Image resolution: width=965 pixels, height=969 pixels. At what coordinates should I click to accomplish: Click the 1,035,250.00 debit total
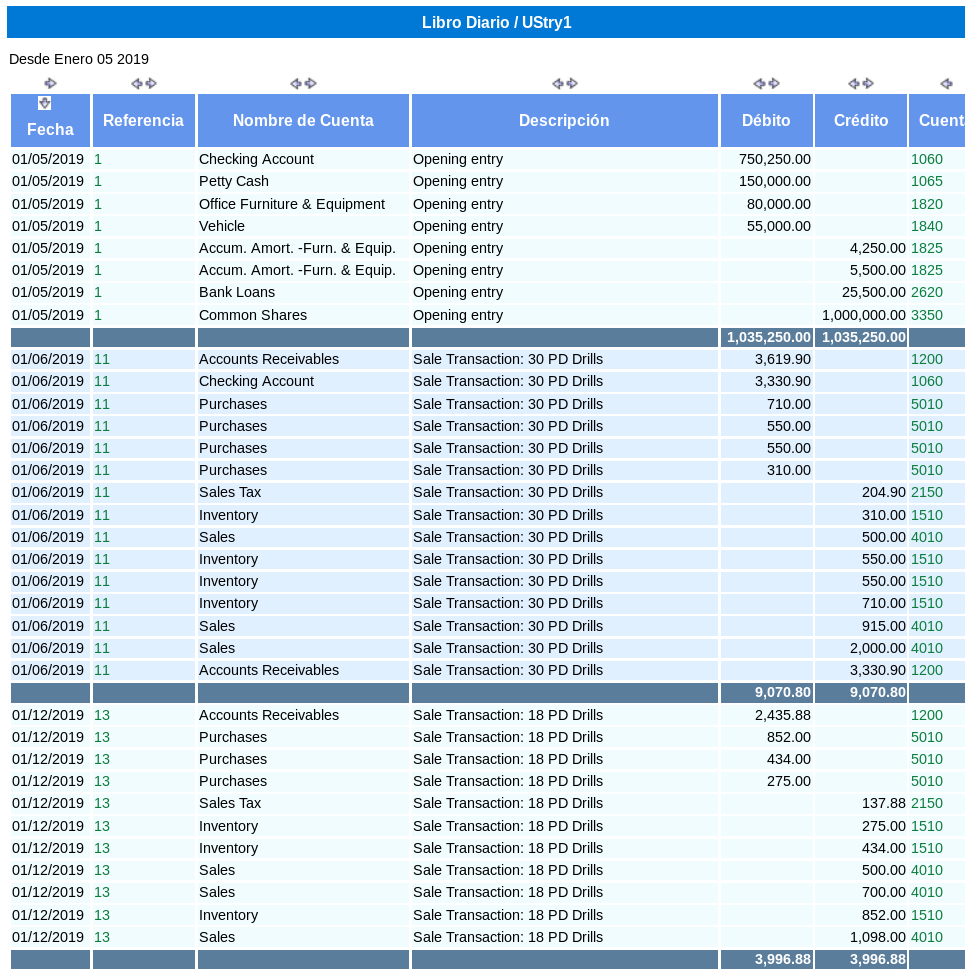769,337
